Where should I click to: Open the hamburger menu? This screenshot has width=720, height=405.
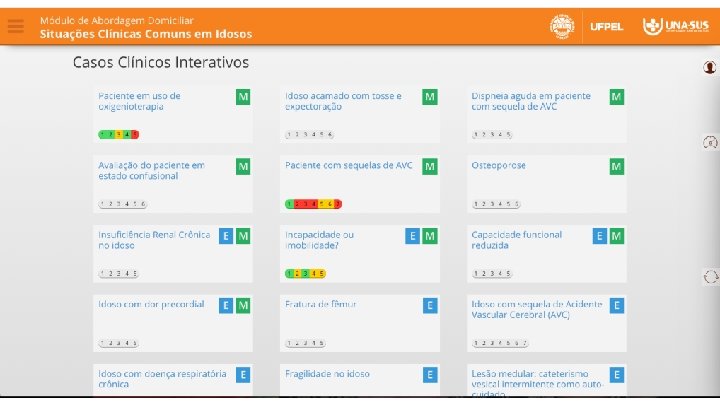tap(15, 26)
